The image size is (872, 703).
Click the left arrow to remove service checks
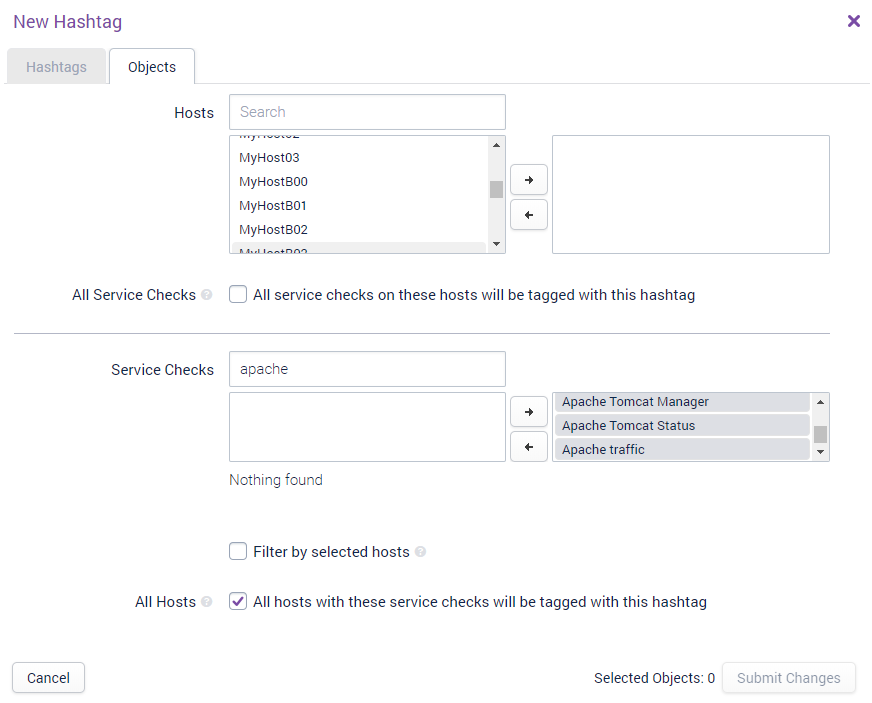tap(529, 446)
